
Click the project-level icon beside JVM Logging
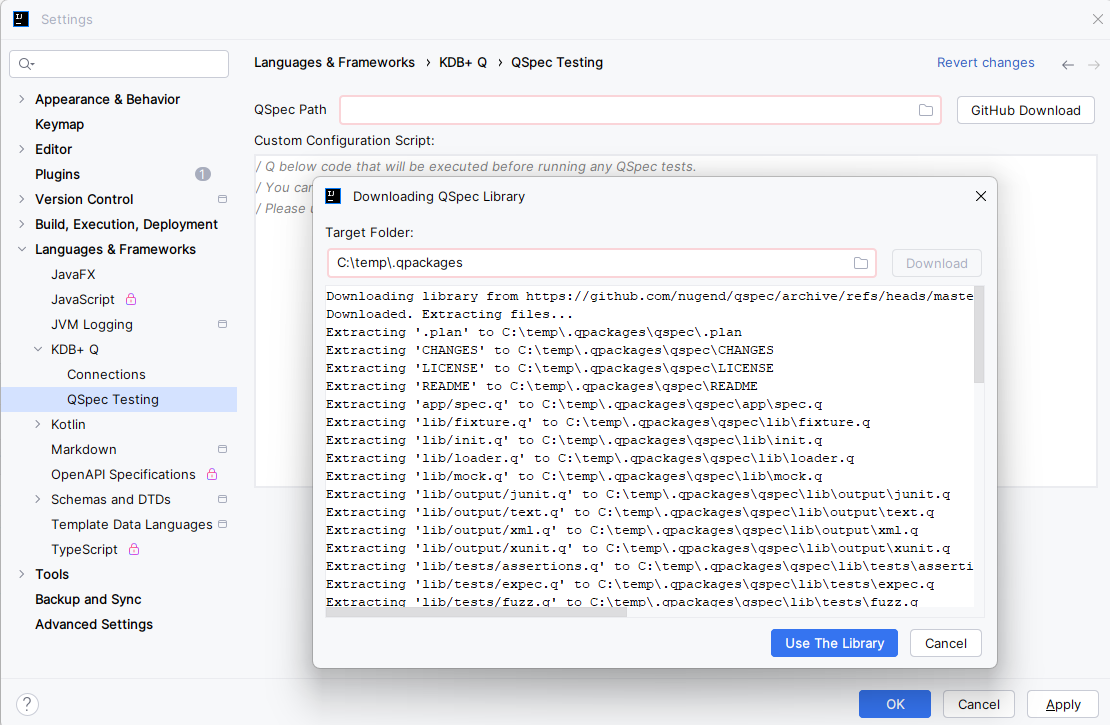coord(222,324)
